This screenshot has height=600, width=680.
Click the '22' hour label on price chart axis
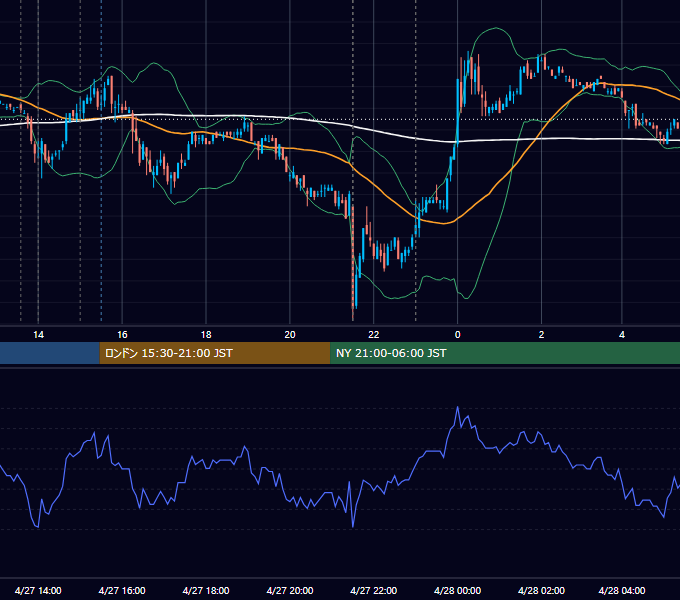point(373,335)
